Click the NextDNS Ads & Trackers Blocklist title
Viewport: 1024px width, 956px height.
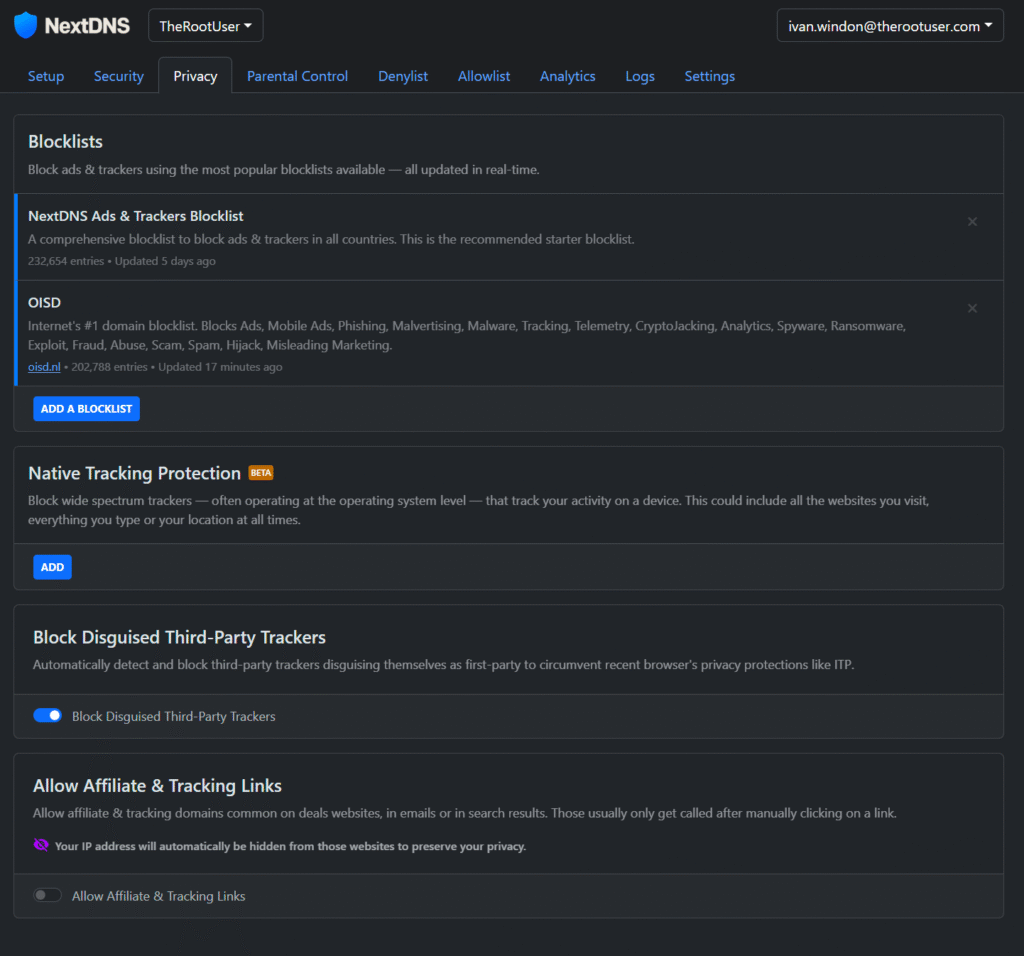[135, 216]
